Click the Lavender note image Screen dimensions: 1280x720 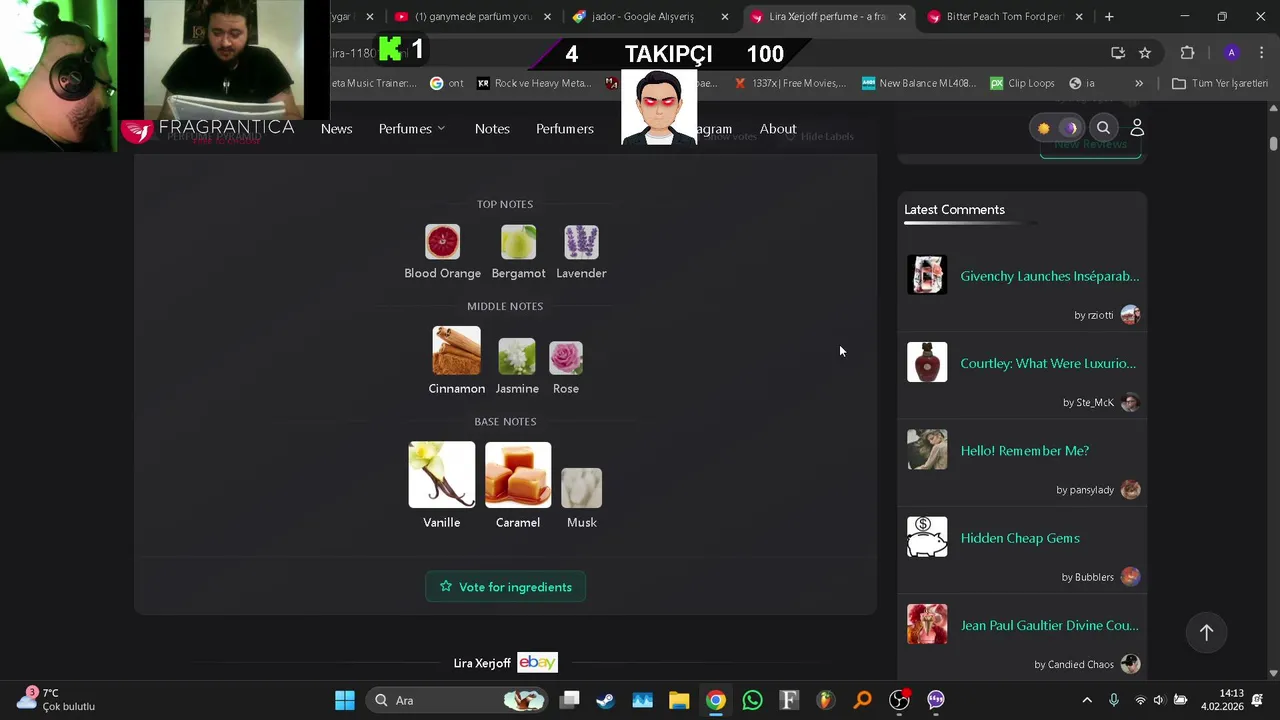581,242
